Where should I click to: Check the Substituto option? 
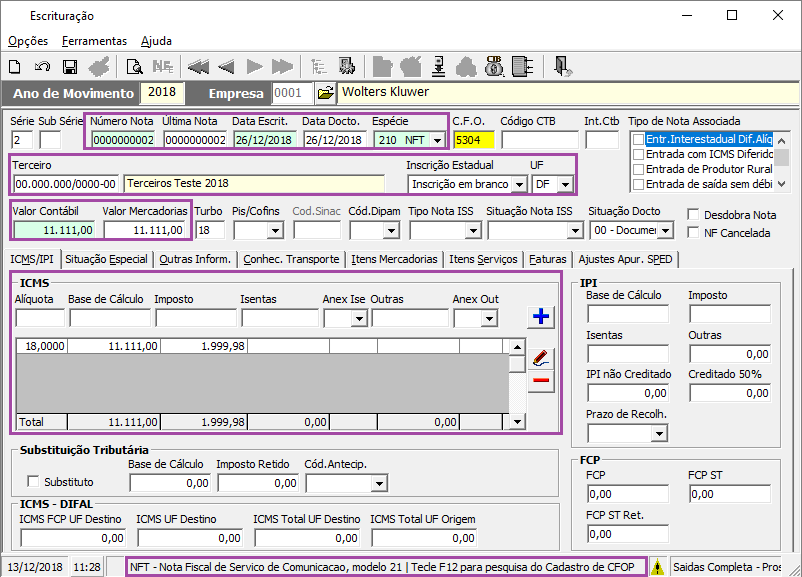pos(33,481)
